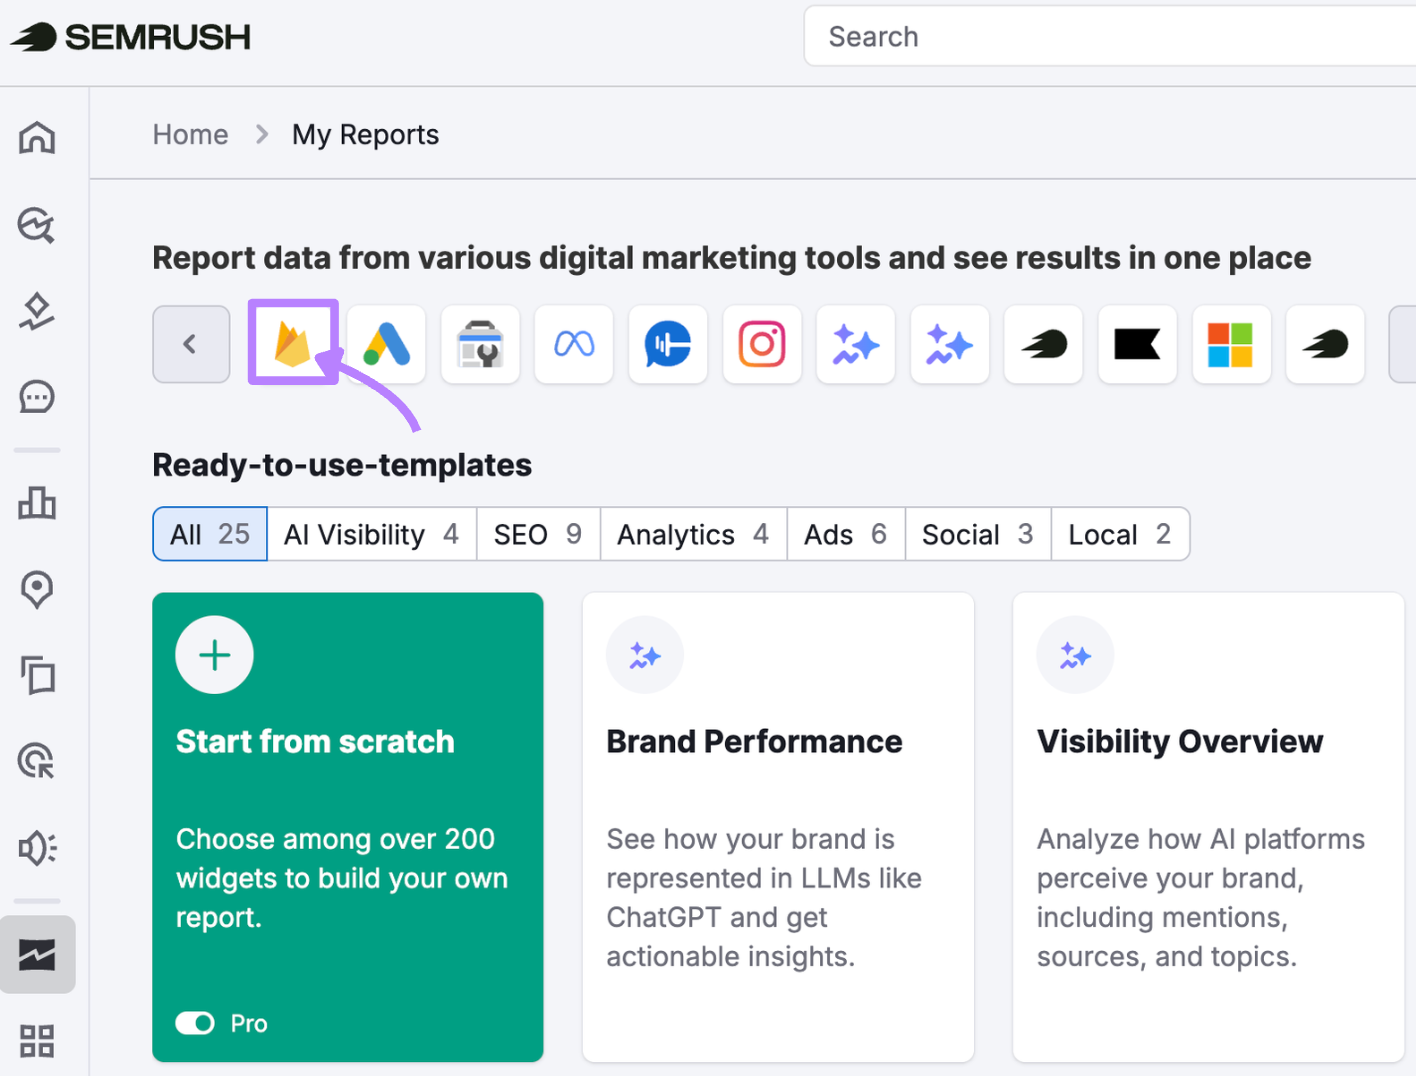Select the sparkle icon next to Instagram
The width and height of the screenshot is (1416, 1076).
point(856,344)
